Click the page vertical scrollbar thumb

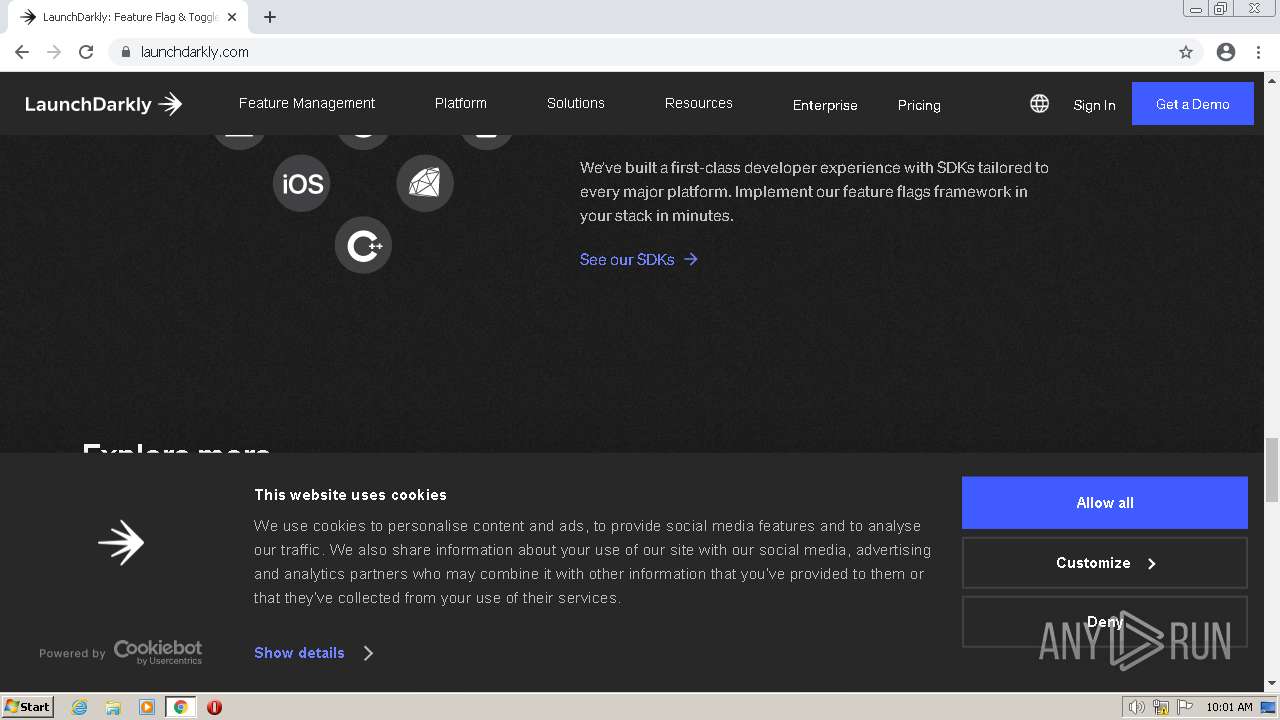1272,470
